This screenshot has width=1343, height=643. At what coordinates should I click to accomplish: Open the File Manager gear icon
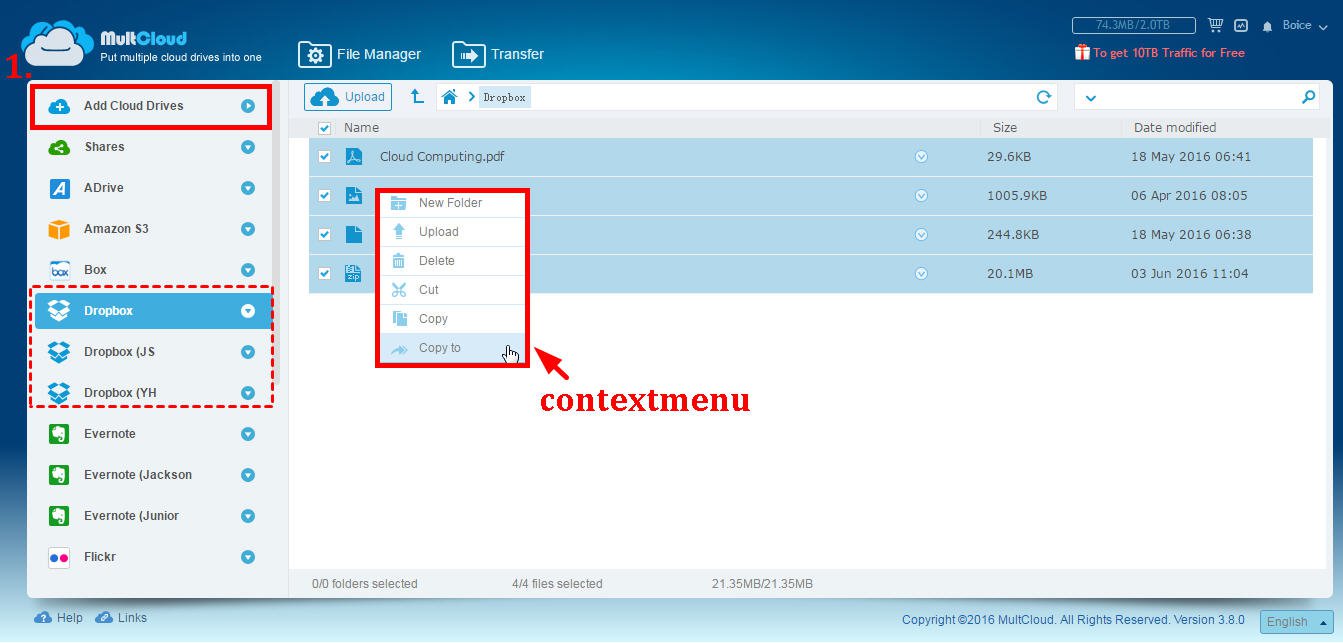click(x=315, y=54)
